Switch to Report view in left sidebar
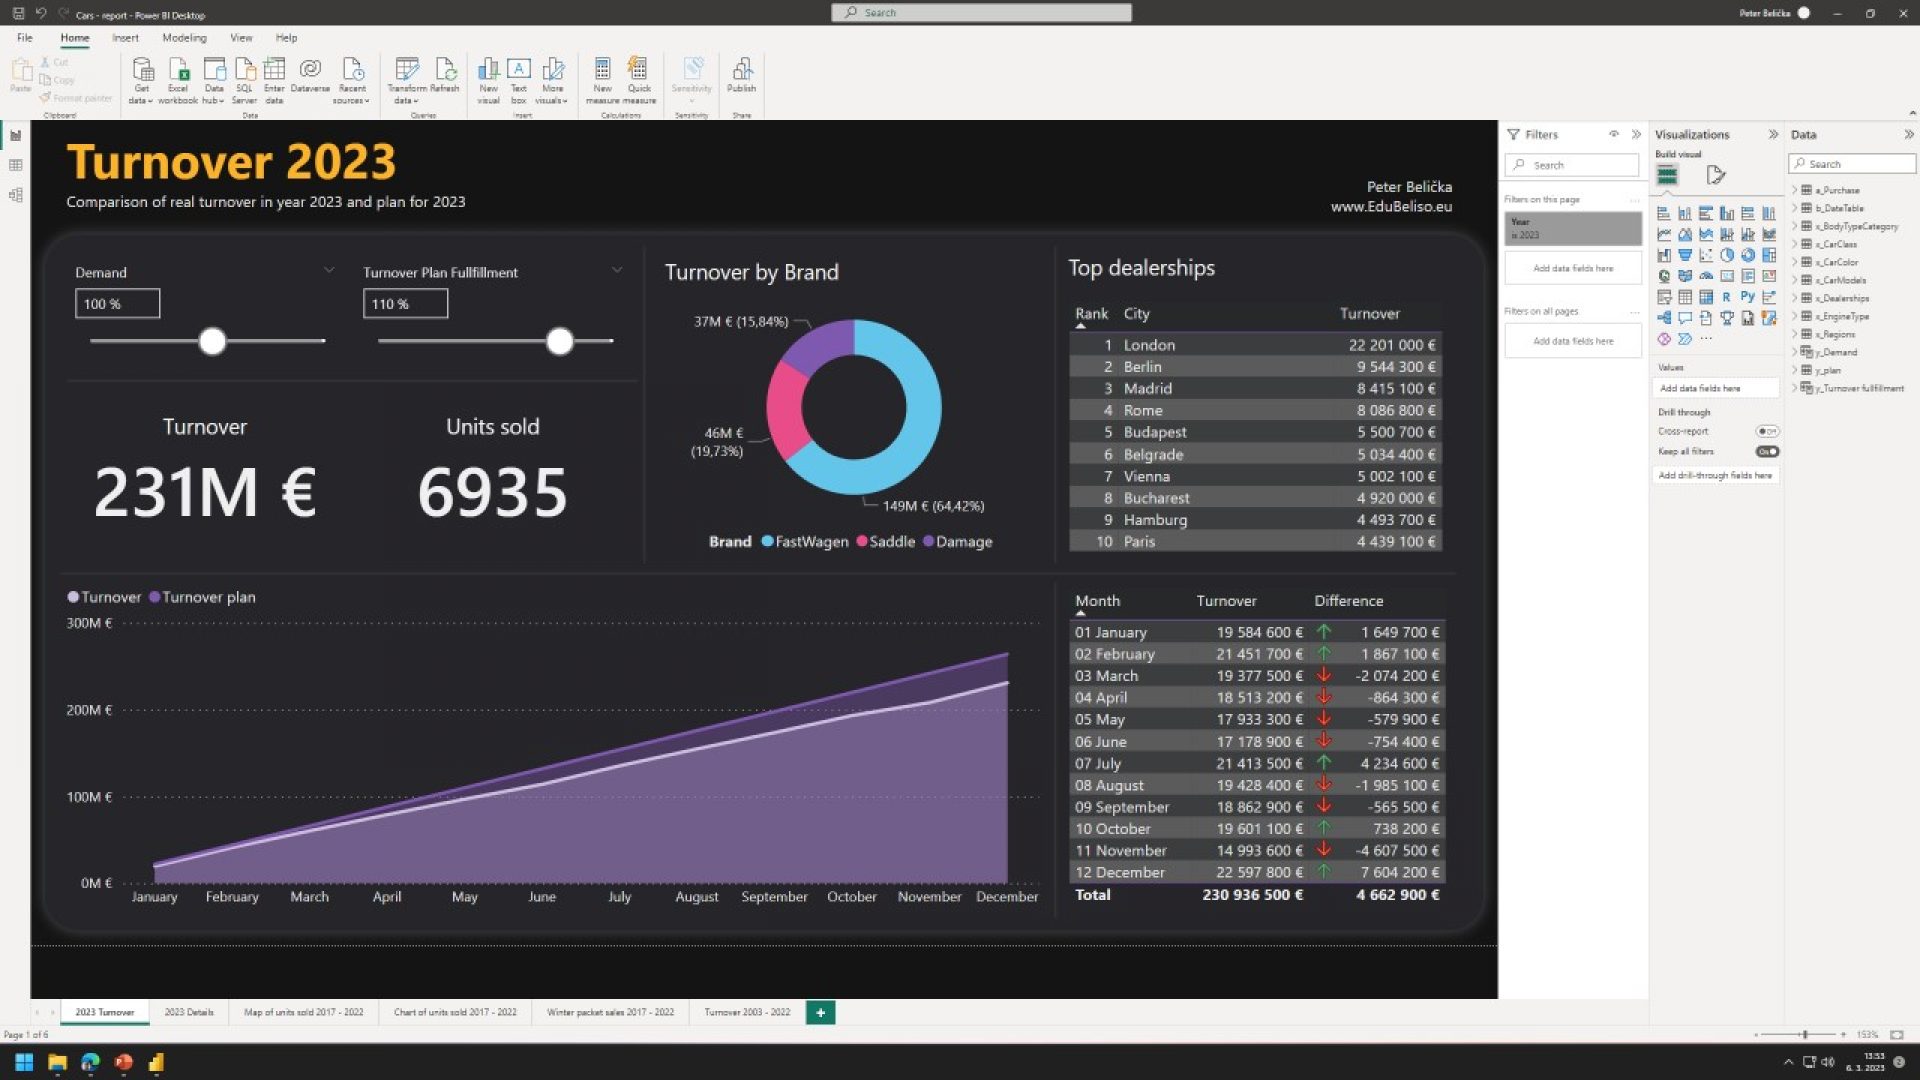Viewport: 1920px width, 1080px height. point(15,135)
